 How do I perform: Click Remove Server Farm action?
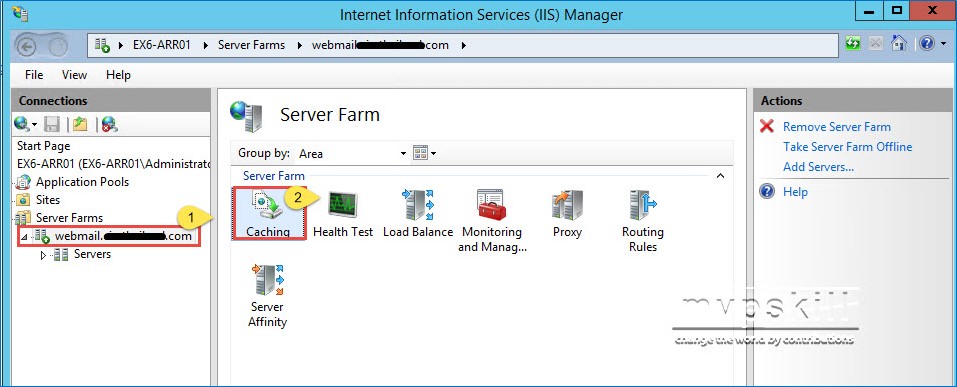point(837,127)
